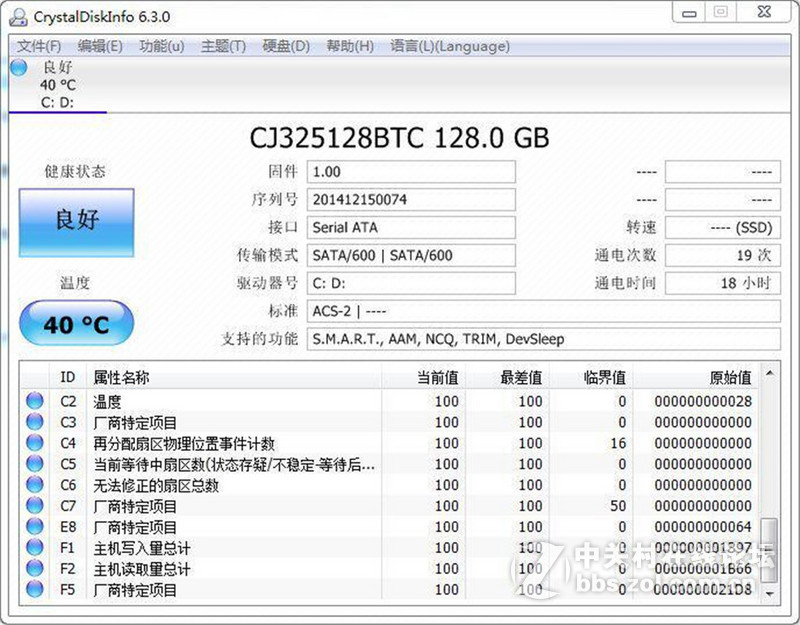Click the 临界值 column header
Image resolution: width=800 pixels, height=625 pixels.
[x=591, y=377]
